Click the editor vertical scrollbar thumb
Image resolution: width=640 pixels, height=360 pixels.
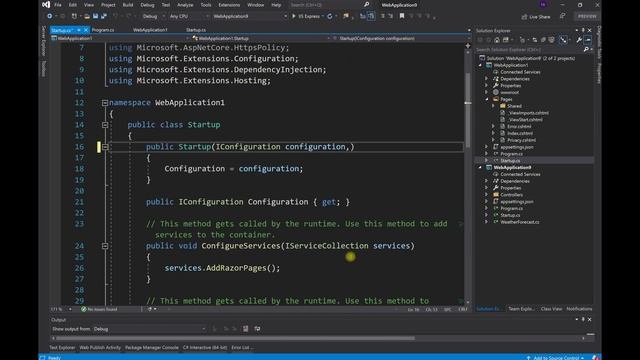(x=468, y=110)
